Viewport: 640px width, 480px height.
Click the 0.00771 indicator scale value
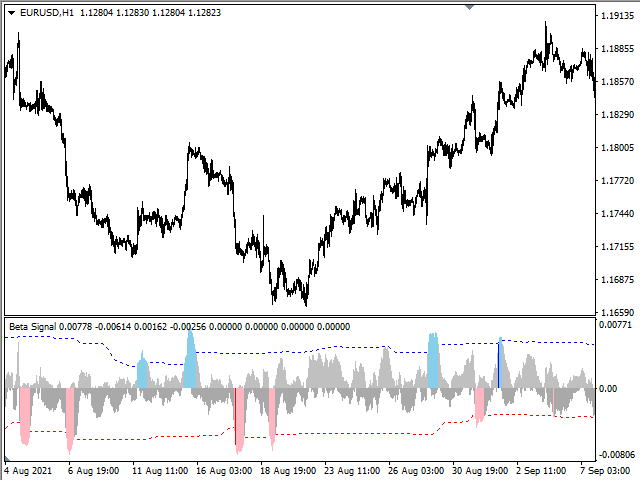click(x=615, y=325)
